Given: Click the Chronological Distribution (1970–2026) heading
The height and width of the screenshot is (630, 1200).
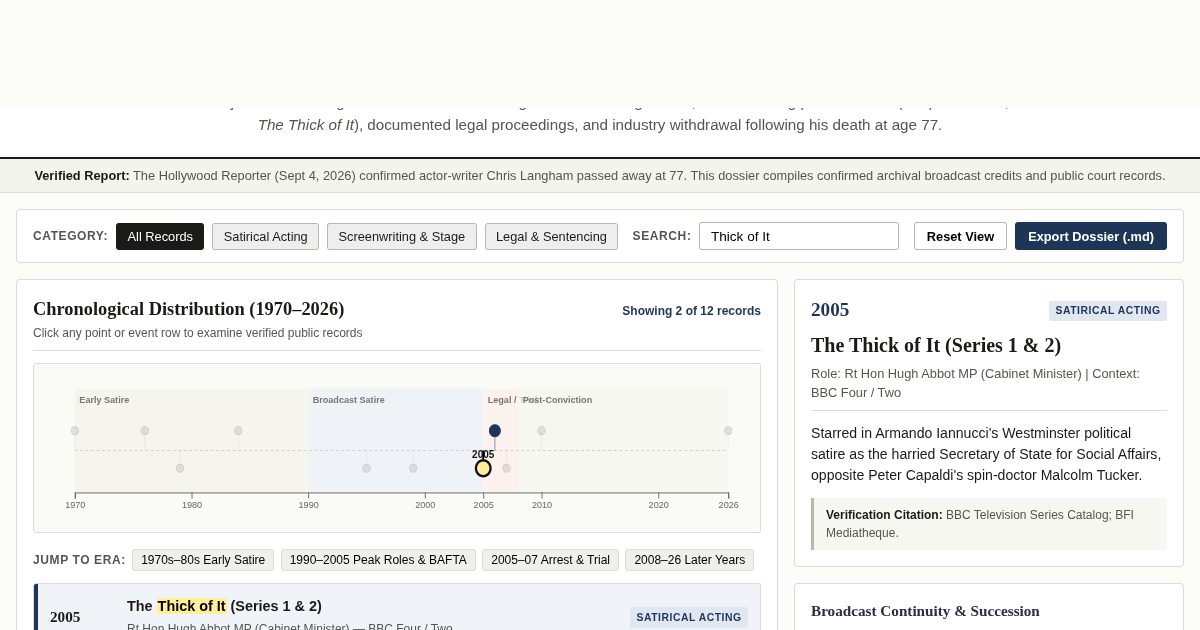Looking at the screenshot, I should 189,309.
